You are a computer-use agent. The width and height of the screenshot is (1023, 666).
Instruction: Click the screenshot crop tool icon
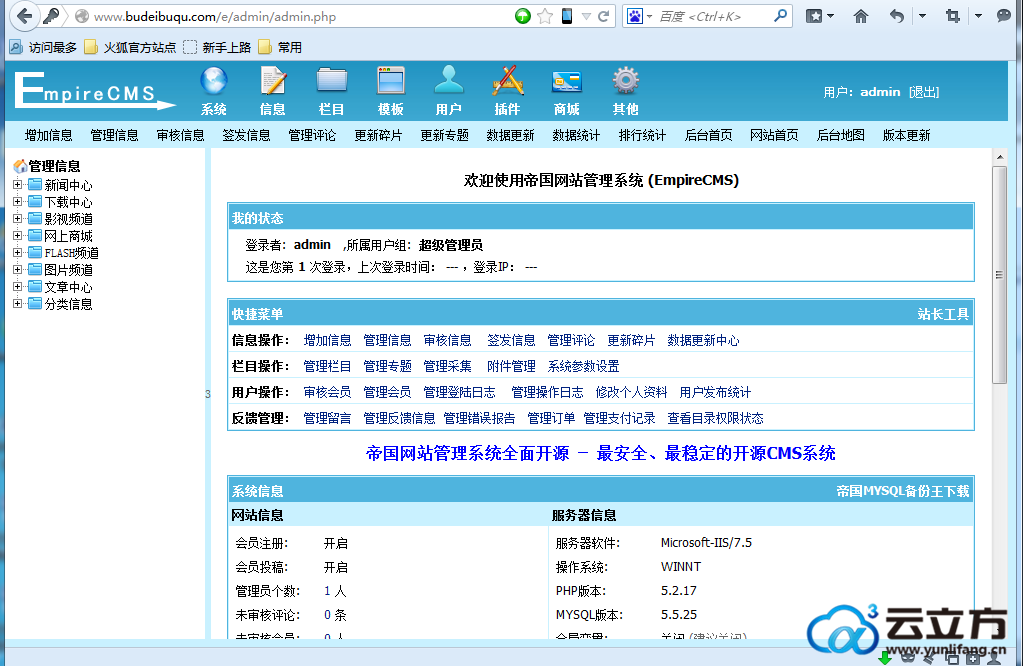(953, 16)
